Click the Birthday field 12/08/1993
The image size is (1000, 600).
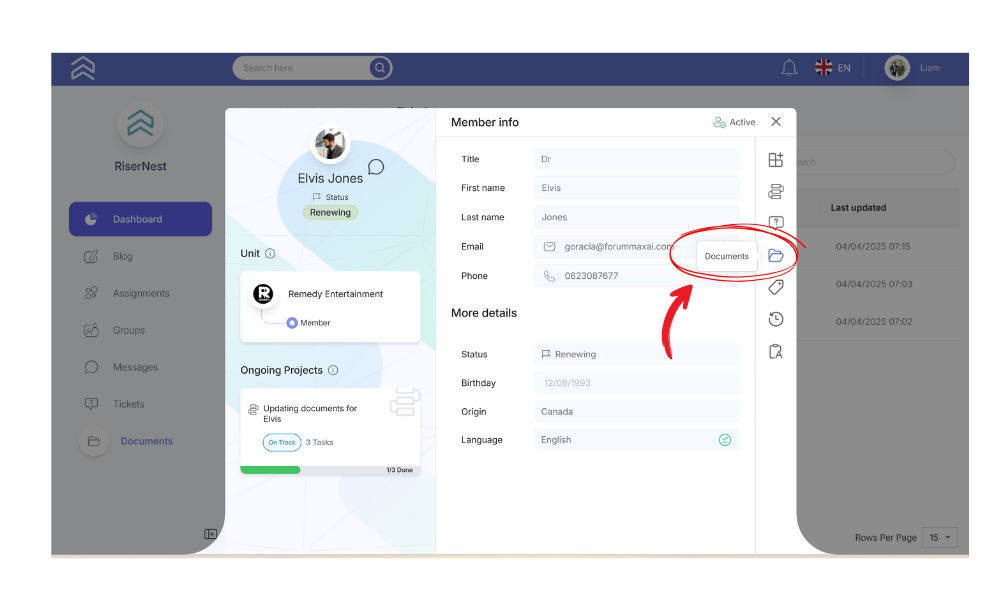click(636, 383)
